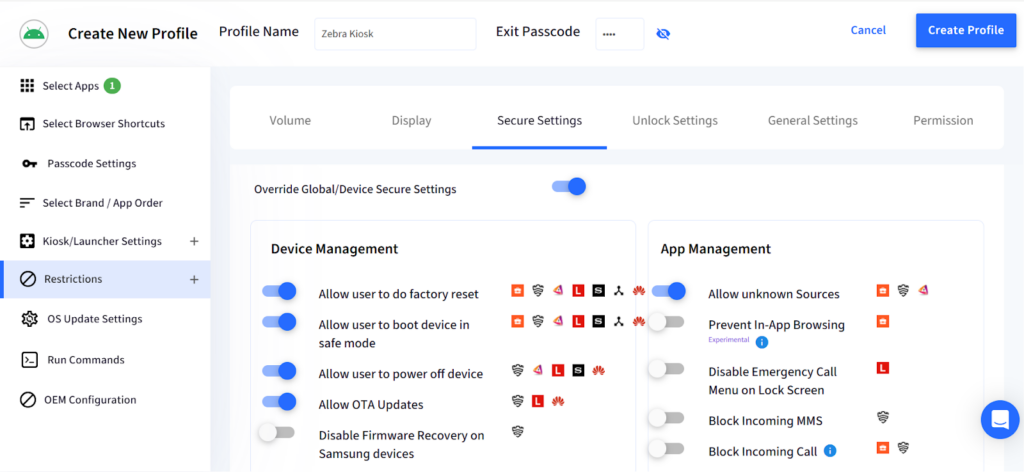This screenshot has width=1024, height=472.
Task: Click the App Management heading
Action: coord(716,249)
